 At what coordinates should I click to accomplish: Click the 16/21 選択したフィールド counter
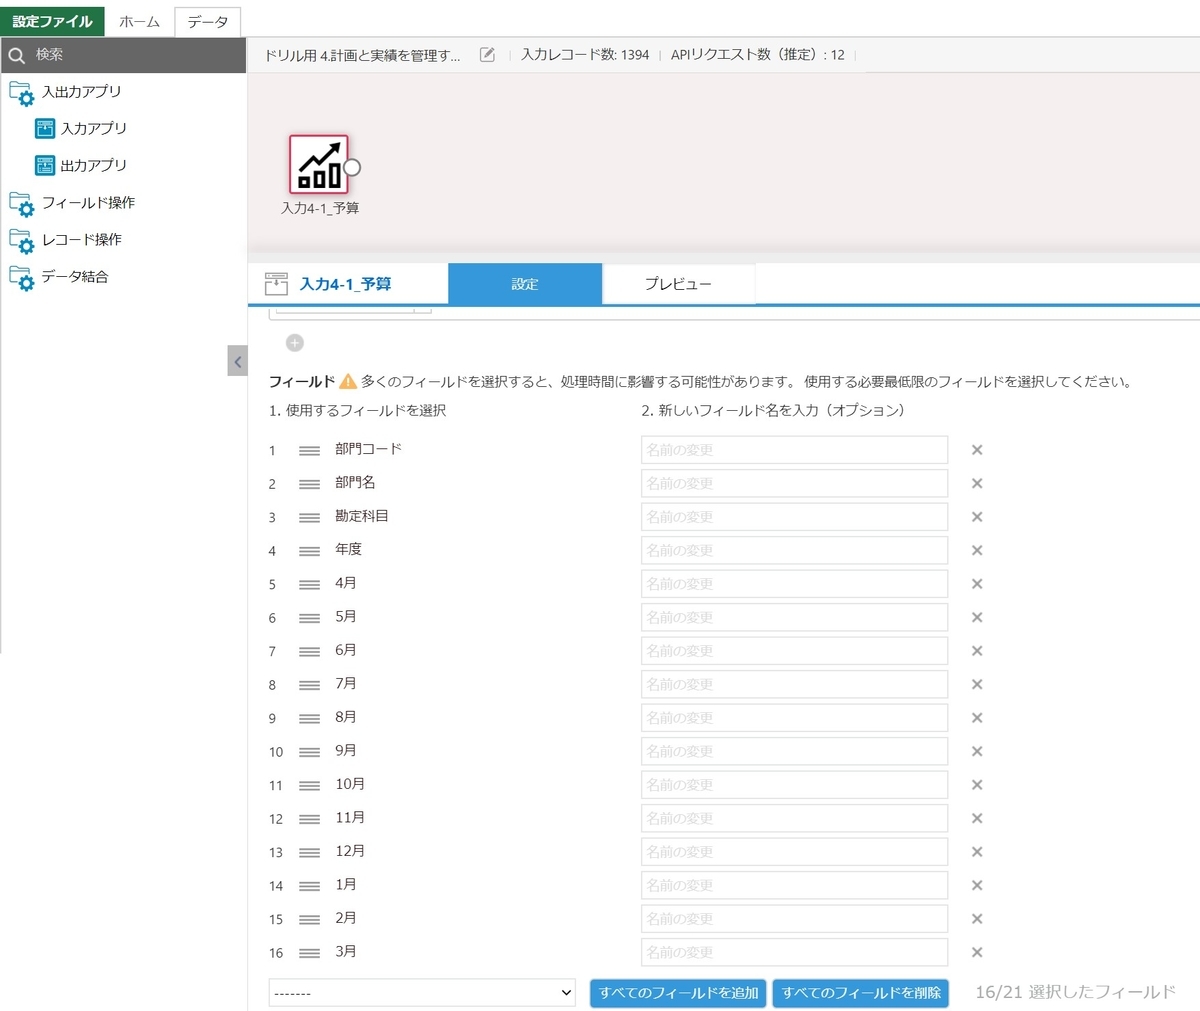[1075, 993]
